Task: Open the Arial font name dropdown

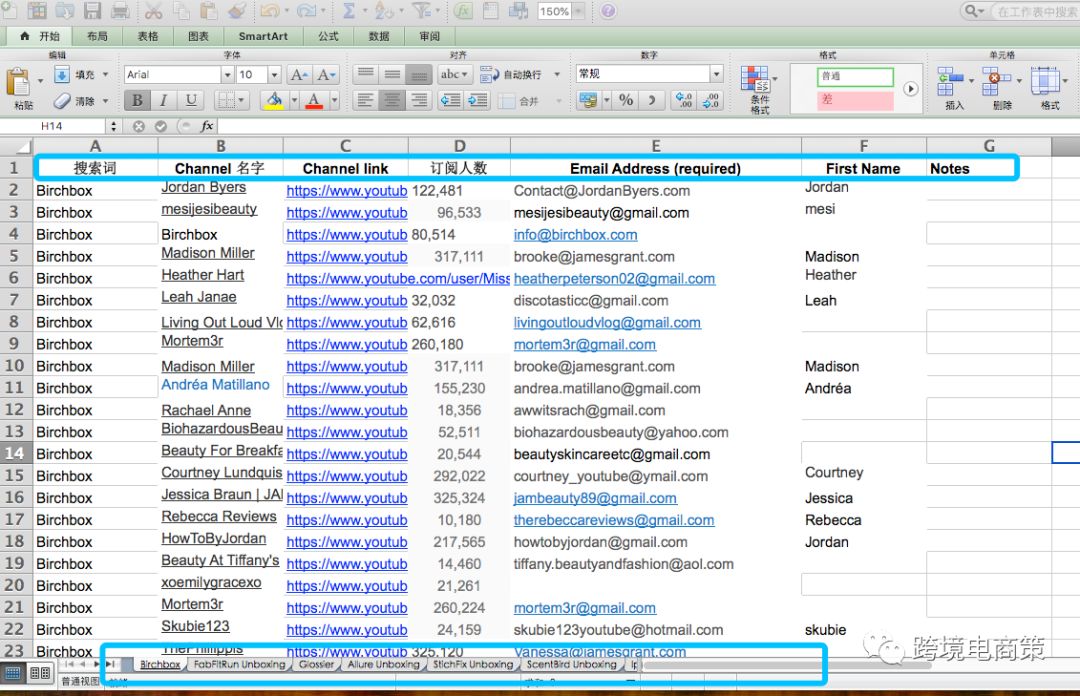Action: click(227, 74)
